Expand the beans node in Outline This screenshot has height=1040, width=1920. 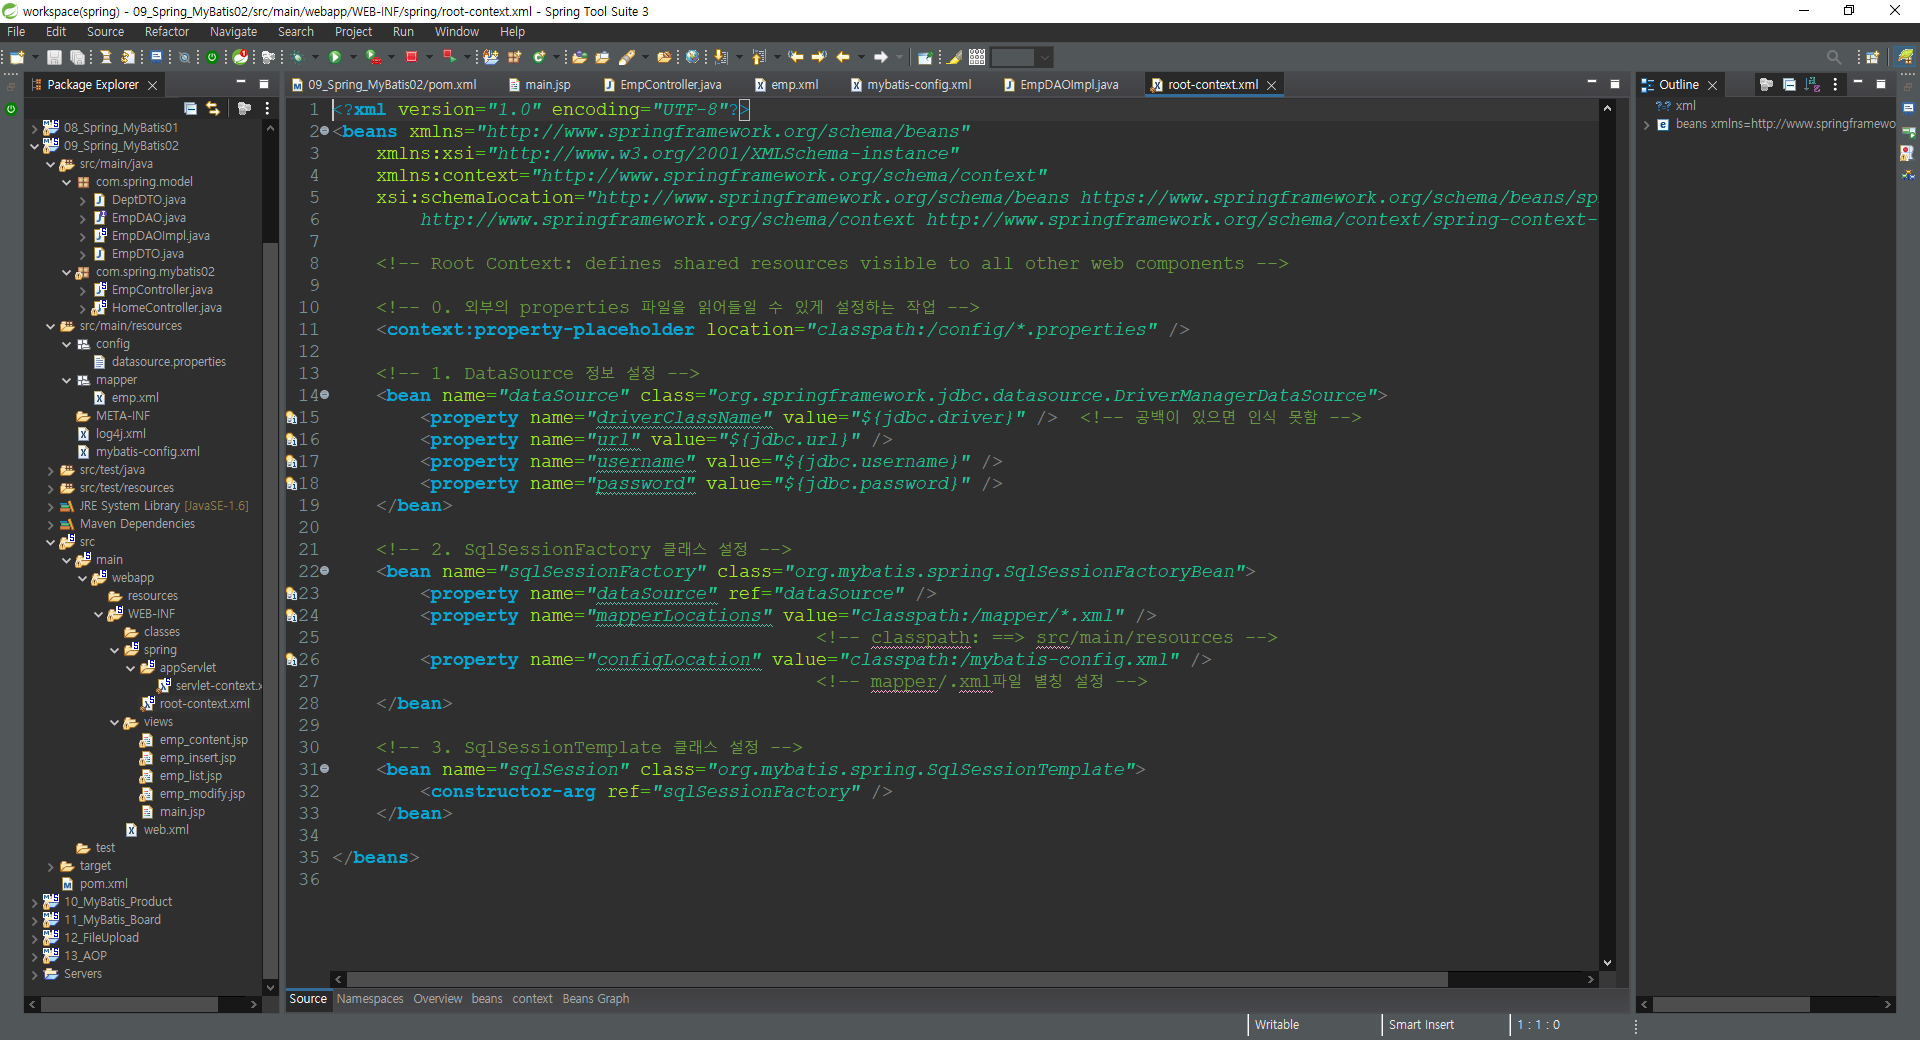point(1647,125)
